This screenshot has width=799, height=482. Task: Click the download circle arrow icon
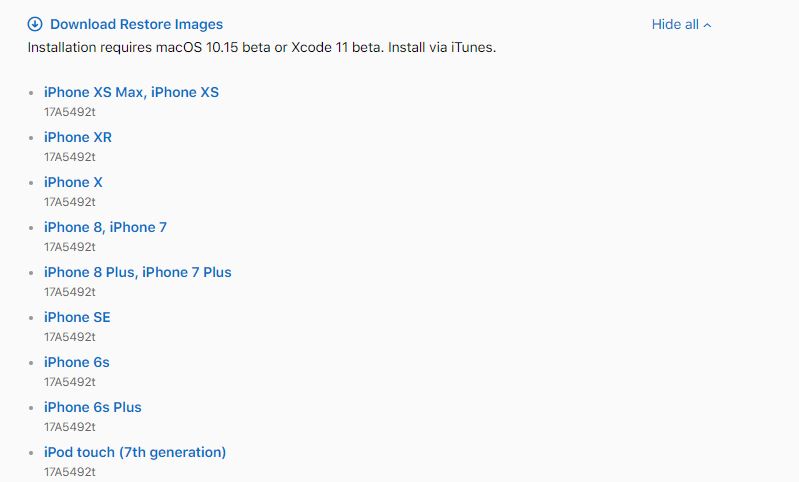click(35, 24)
